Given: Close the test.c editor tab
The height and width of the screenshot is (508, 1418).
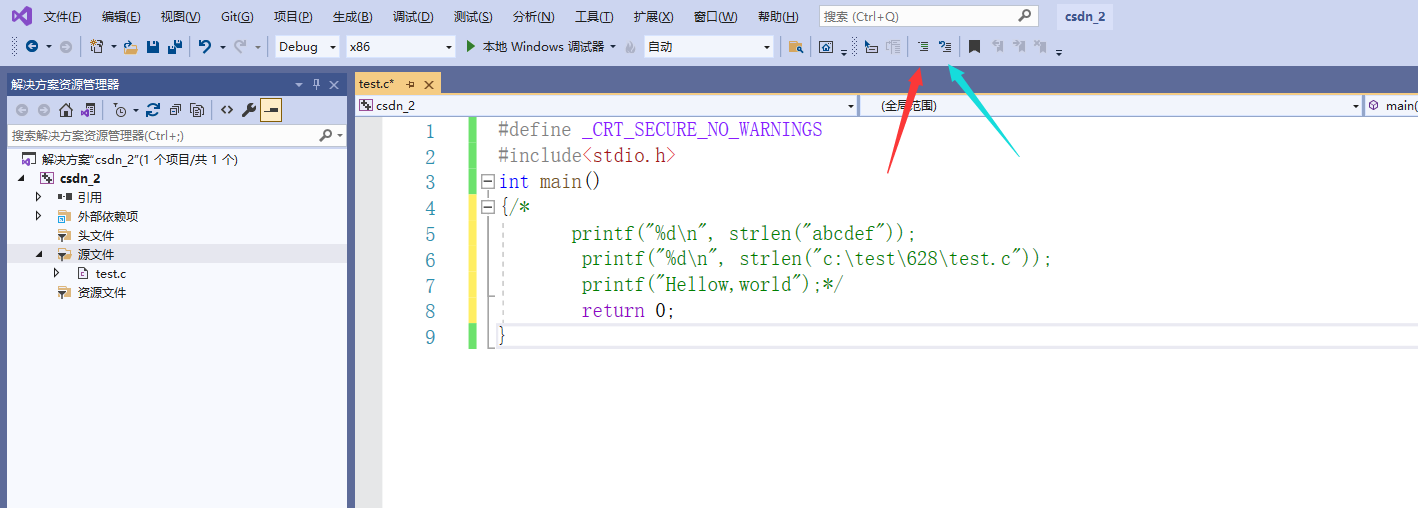Looking at the screenshot, I should point(429,85).
